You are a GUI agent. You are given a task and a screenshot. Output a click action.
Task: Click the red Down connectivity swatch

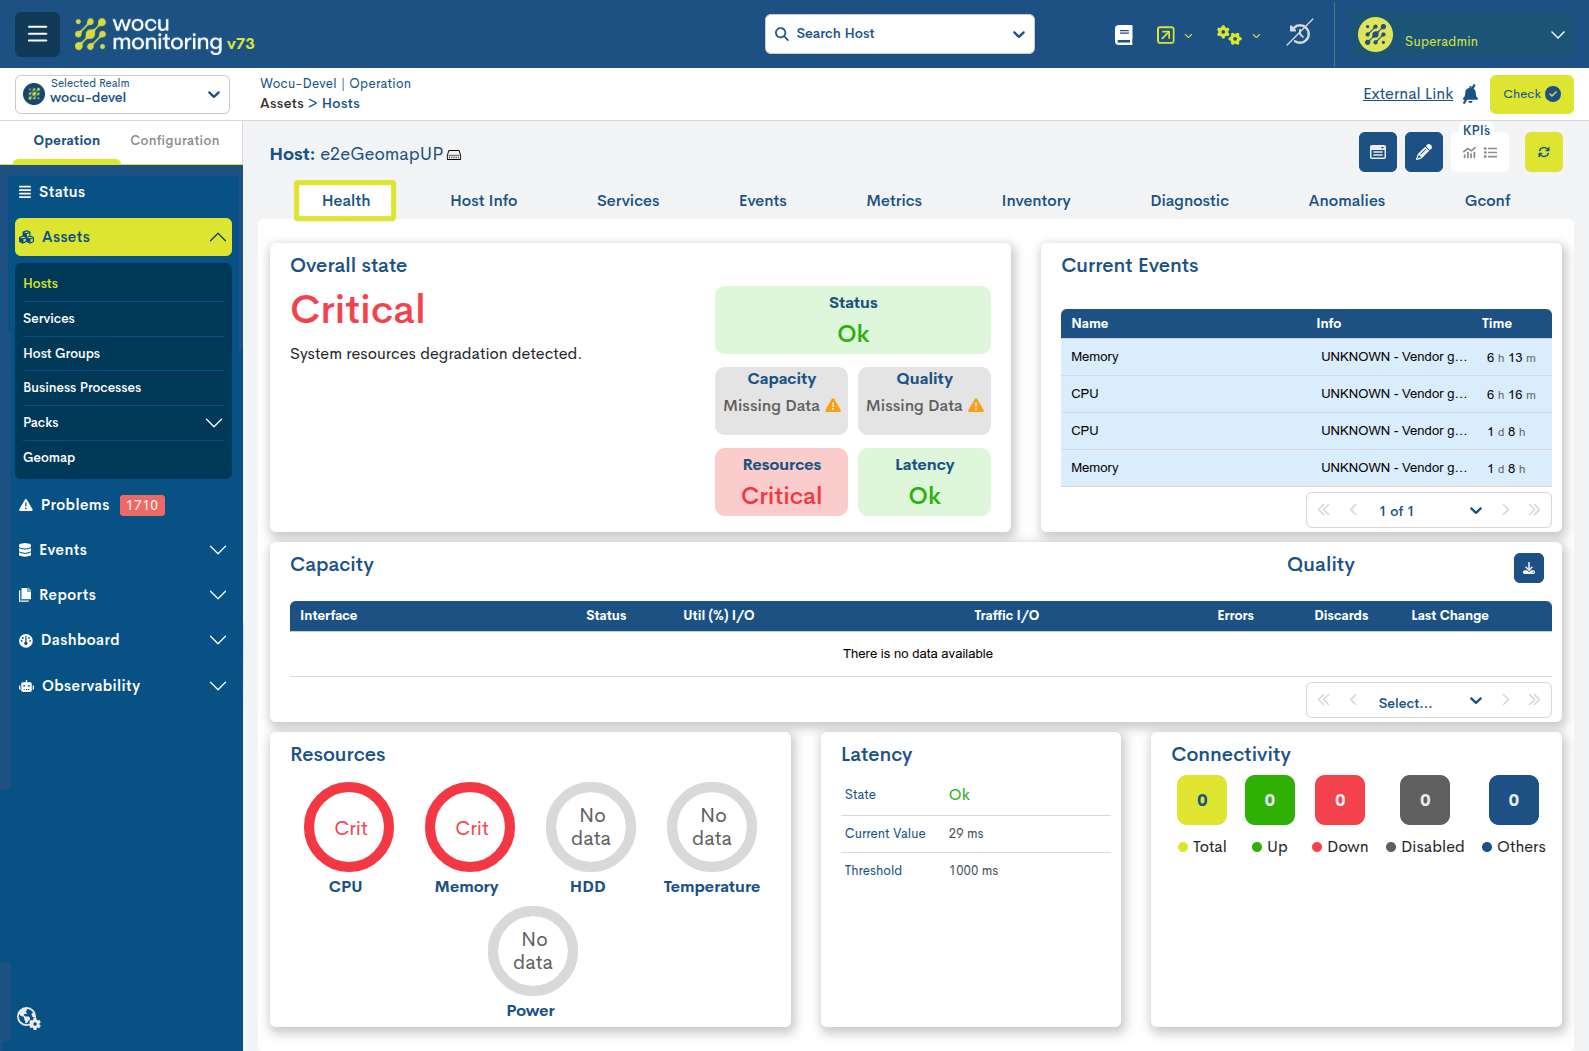click(x=1340, y=800)
